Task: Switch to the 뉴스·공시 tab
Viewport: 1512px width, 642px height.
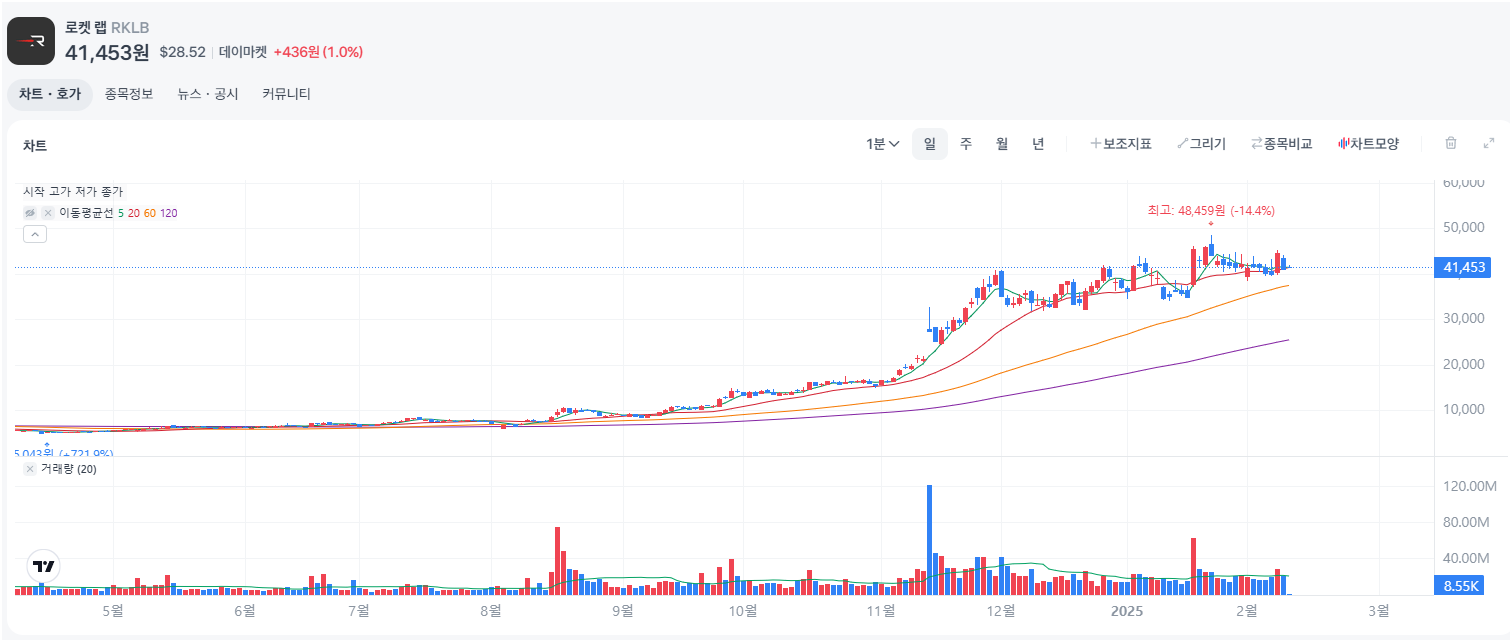Action: pyautogui.click(x=207, y=93)
